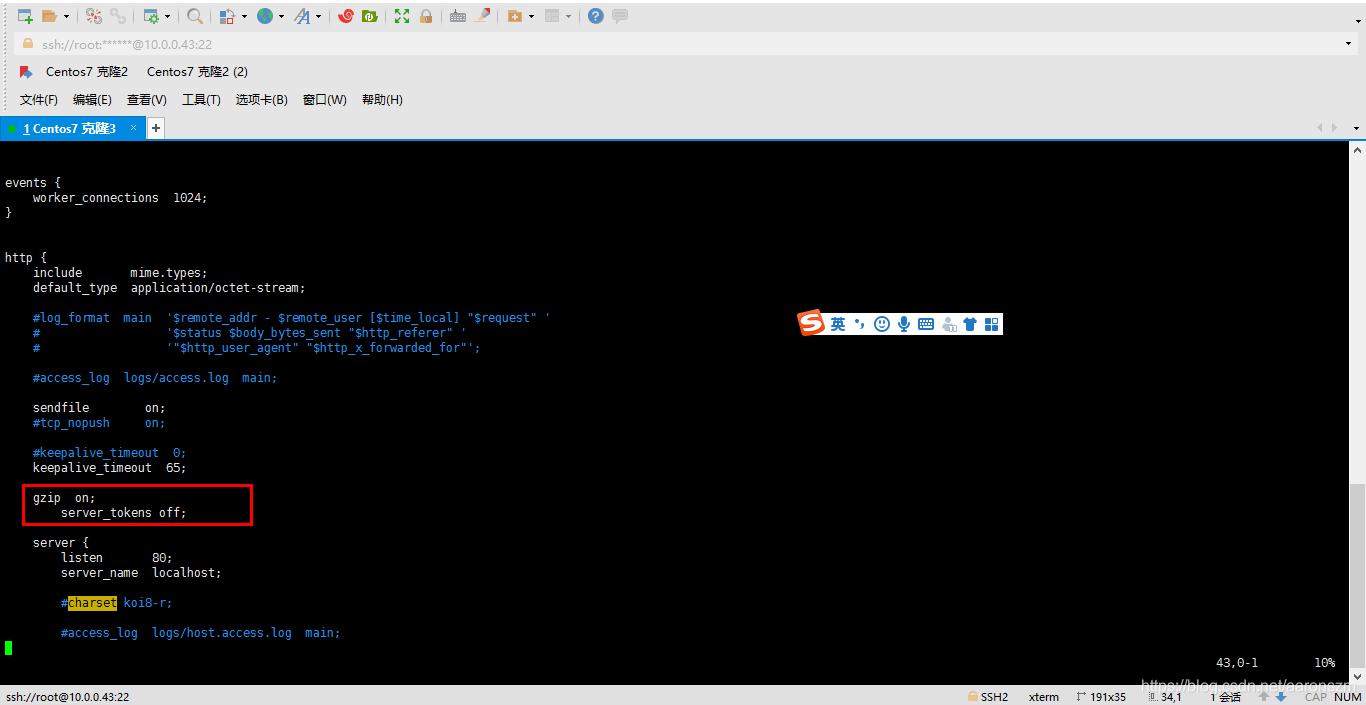1366x705 pixels.
Task: Open session Properties gear icon
Action: (151, 16)
